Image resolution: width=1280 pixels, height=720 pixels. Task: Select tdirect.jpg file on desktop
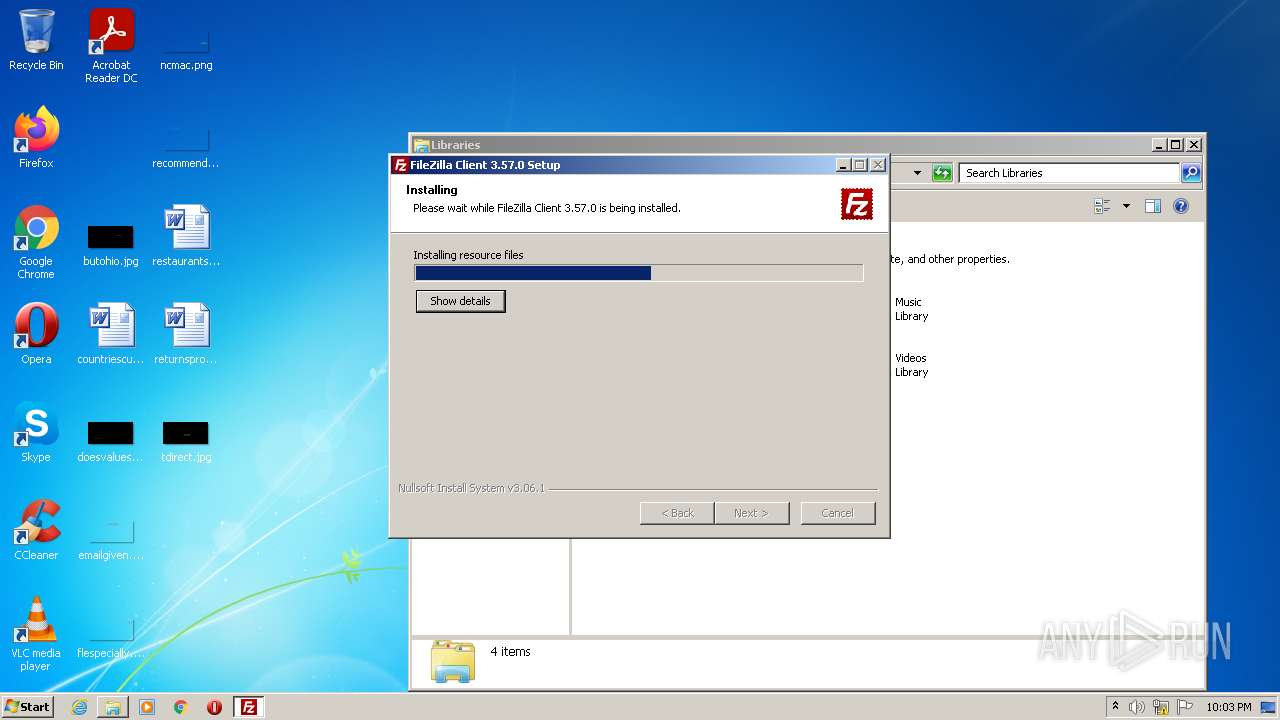coord(186,441)
